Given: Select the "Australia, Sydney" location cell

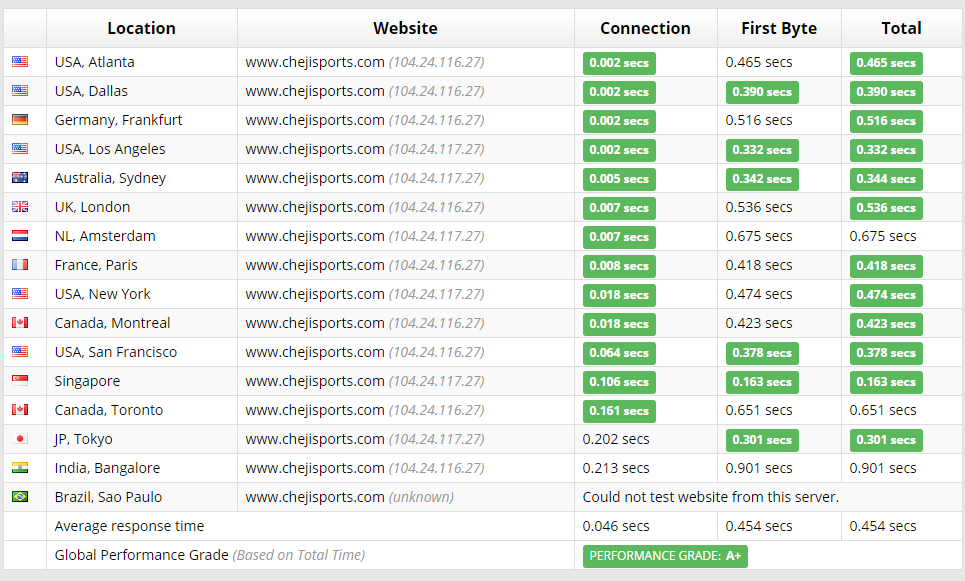Looking at the screenshot, I should click(142, 178).
